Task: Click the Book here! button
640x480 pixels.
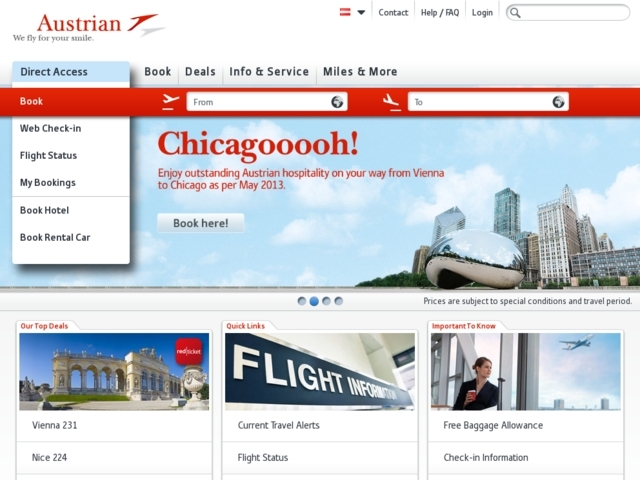Action: coord(201,223)
